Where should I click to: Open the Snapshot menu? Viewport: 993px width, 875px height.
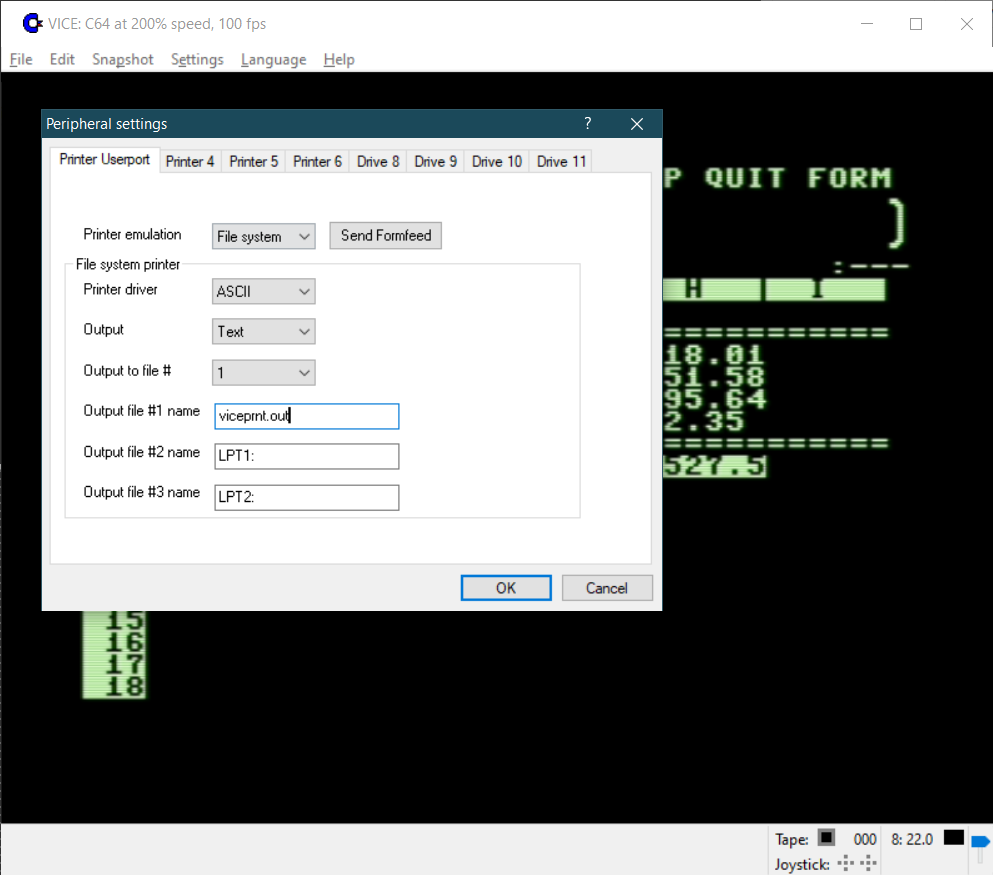(123, 60)
